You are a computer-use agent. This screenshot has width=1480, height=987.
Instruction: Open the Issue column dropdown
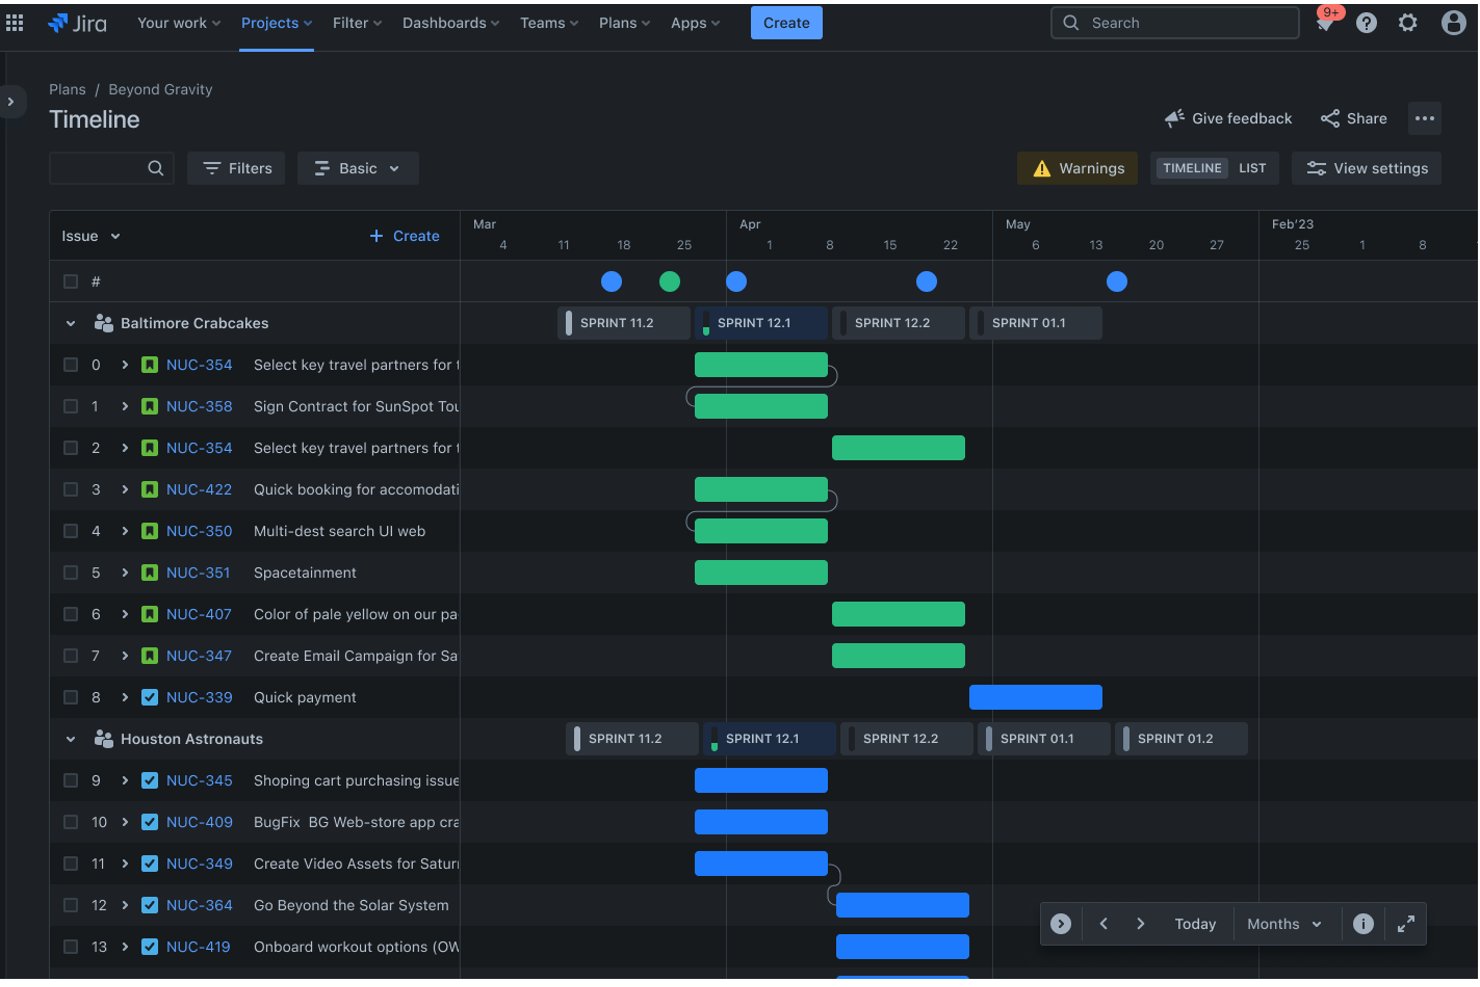tap(90, 236)
